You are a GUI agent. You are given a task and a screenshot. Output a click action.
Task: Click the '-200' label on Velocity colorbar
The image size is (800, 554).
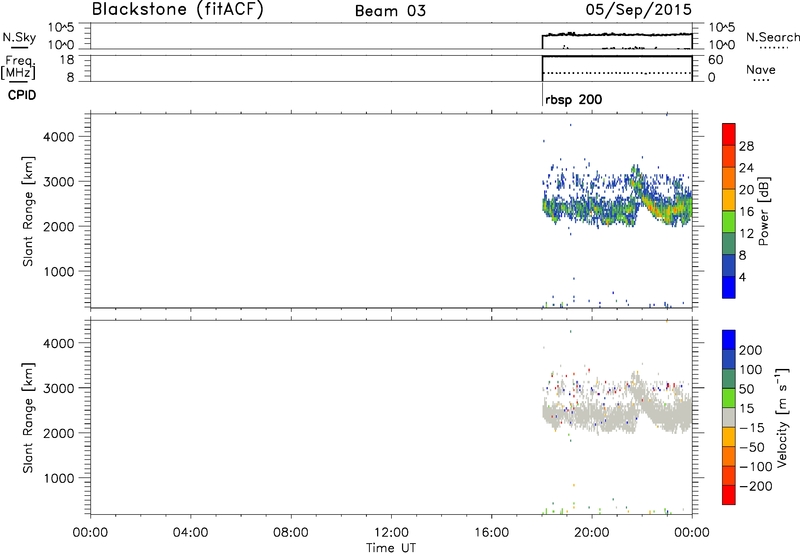pos(755,486)
